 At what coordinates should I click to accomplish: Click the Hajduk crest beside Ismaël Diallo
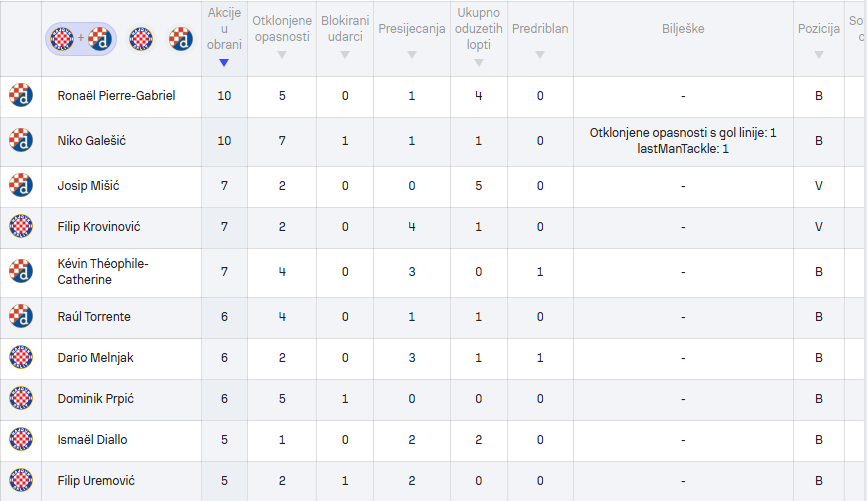[x=21, y=439]
